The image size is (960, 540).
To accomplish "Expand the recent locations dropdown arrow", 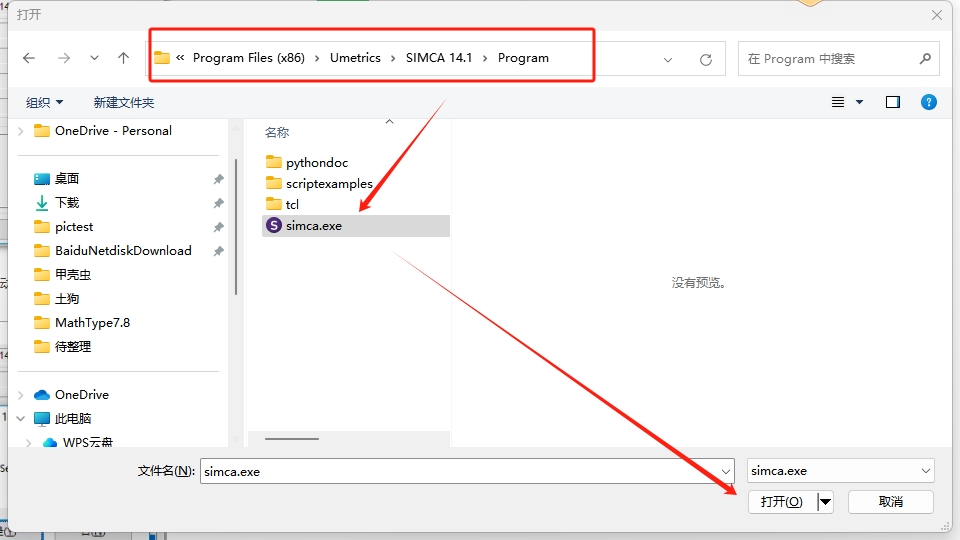I will click(x=94, y=58).
